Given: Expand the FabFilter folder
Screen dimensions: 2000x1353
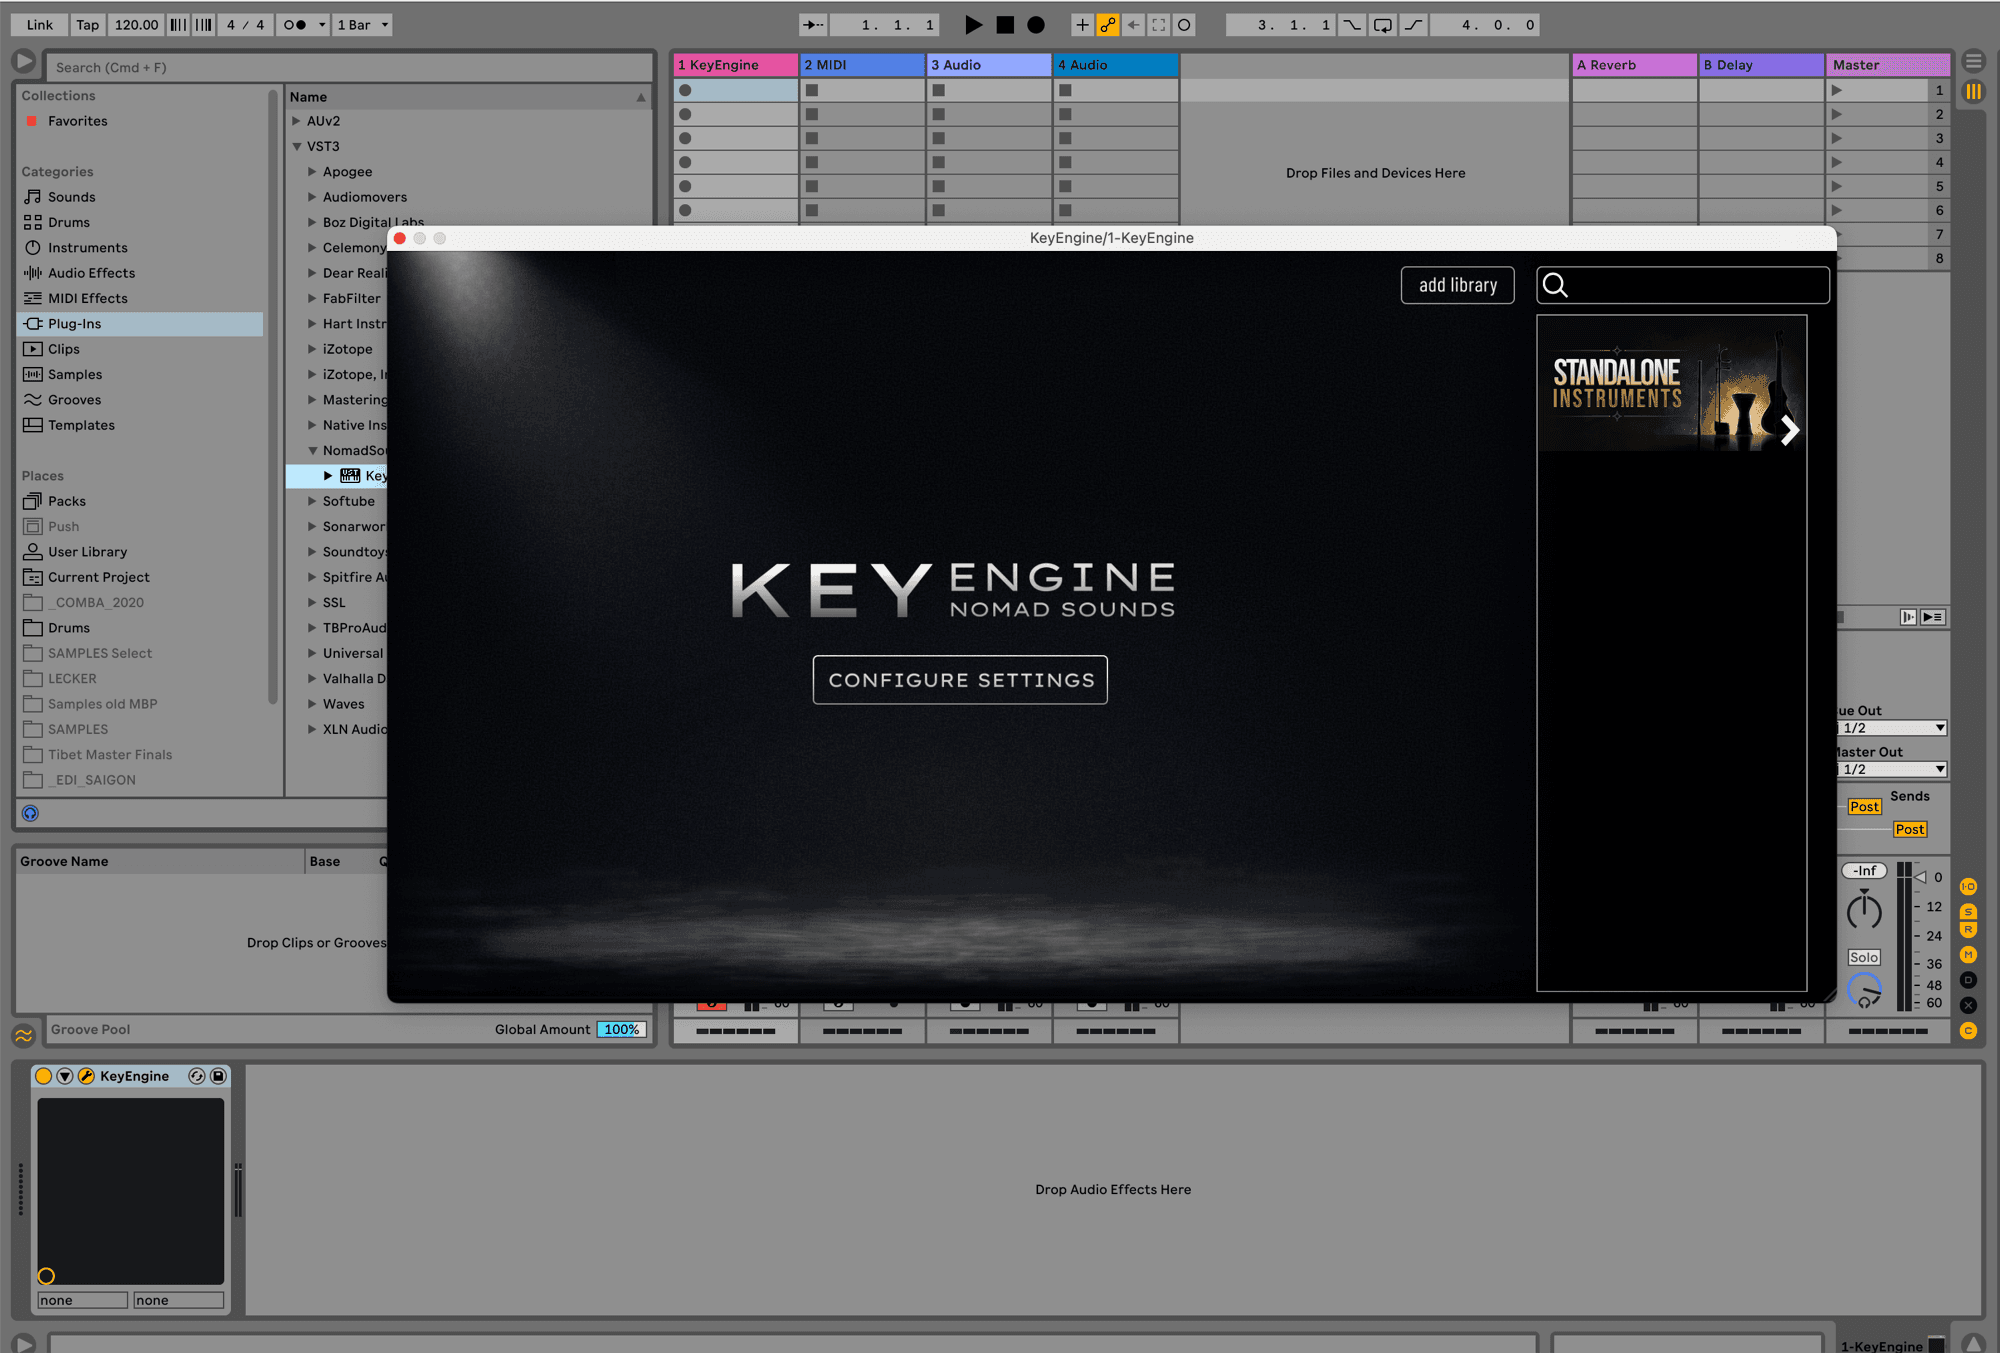Looking at the screenshot, I should 312,298.
